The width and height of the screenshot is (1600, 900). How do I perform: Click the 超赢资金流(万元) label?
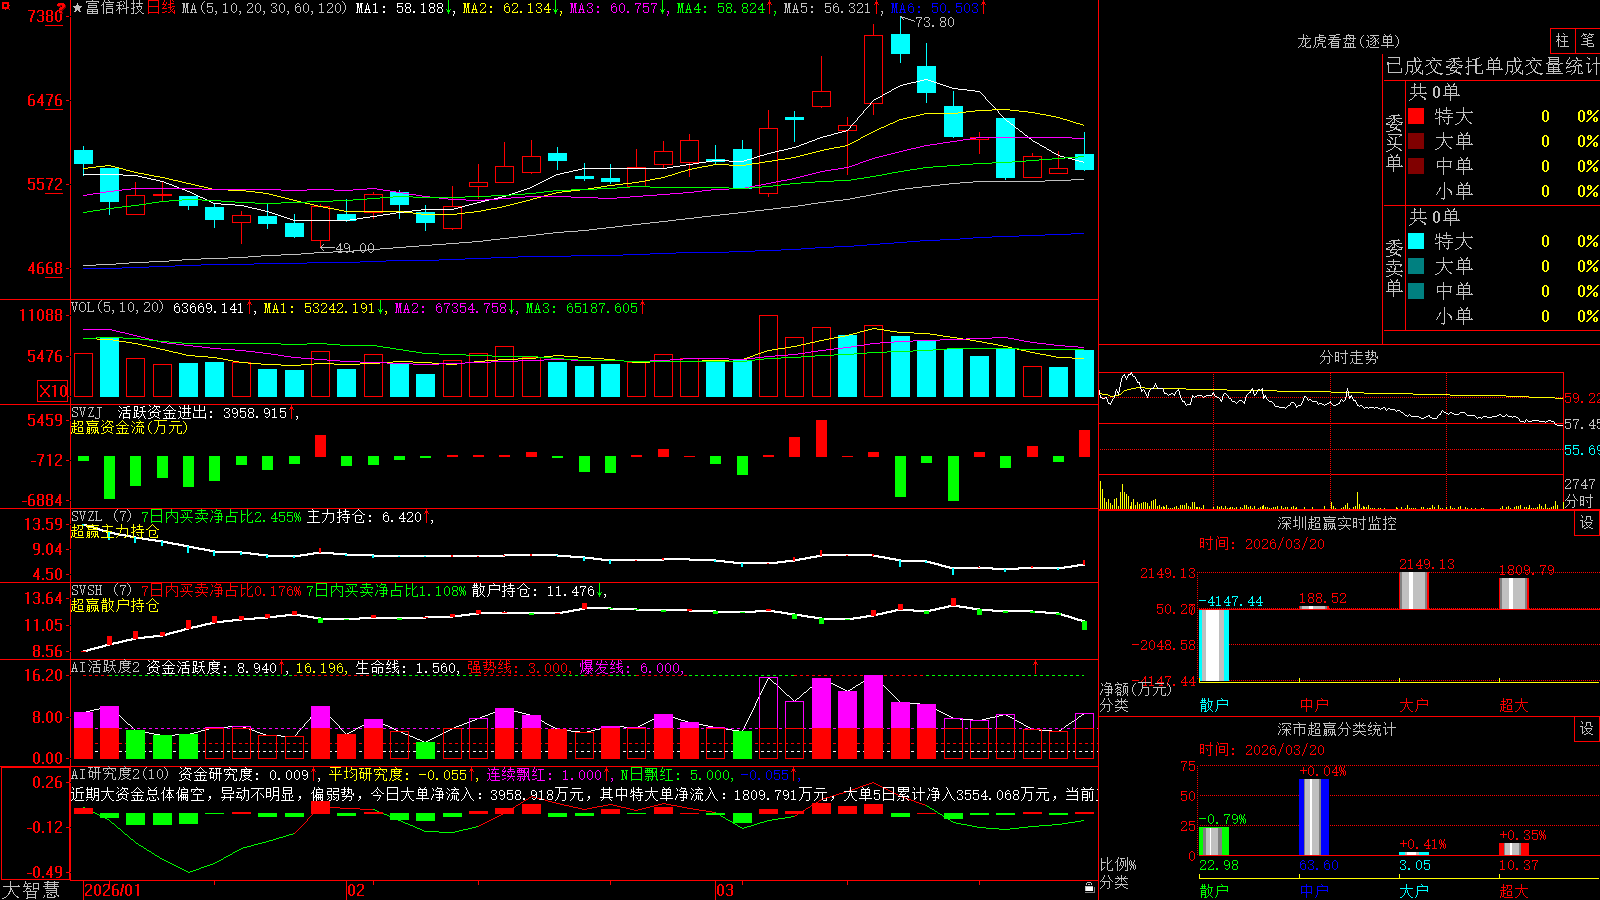(129, 427)
